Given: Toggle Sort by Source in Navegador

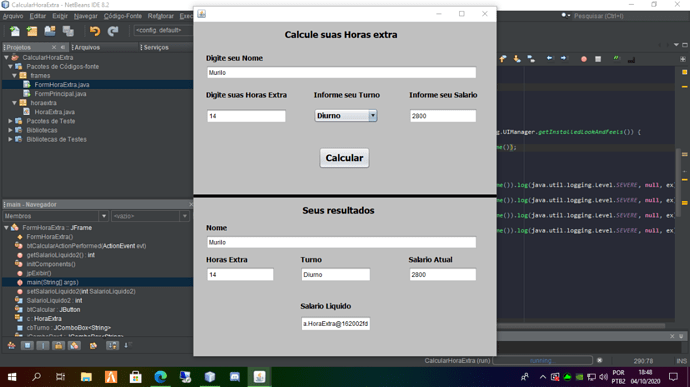Looking at the screenshot, I should [128, 346].
